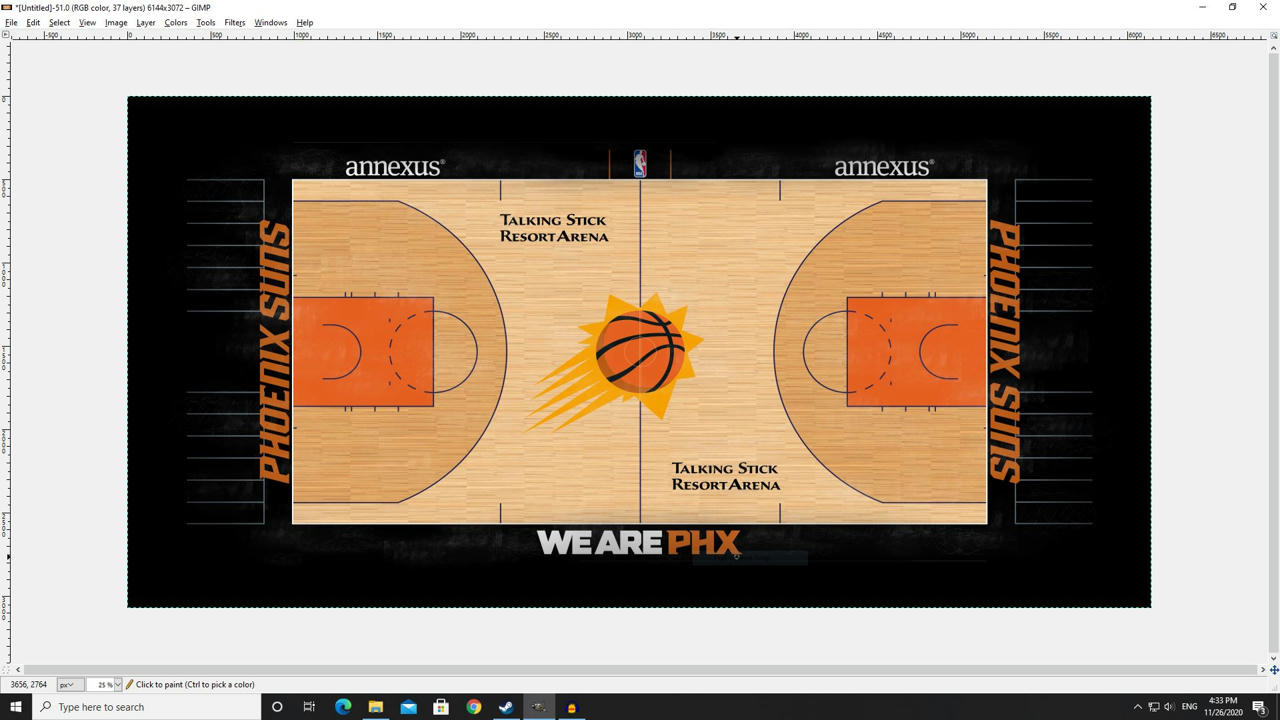Click the left vertical 'PHOENIX SUNS' lettering
Screen dimensions: 1280x720
(274, 351)
